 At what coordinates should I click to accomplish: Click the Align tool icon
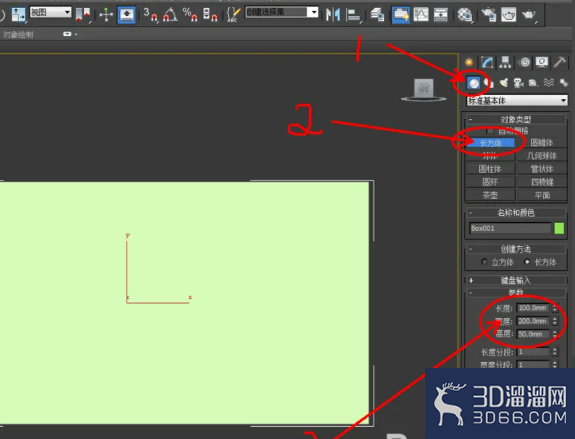[354, 15]
